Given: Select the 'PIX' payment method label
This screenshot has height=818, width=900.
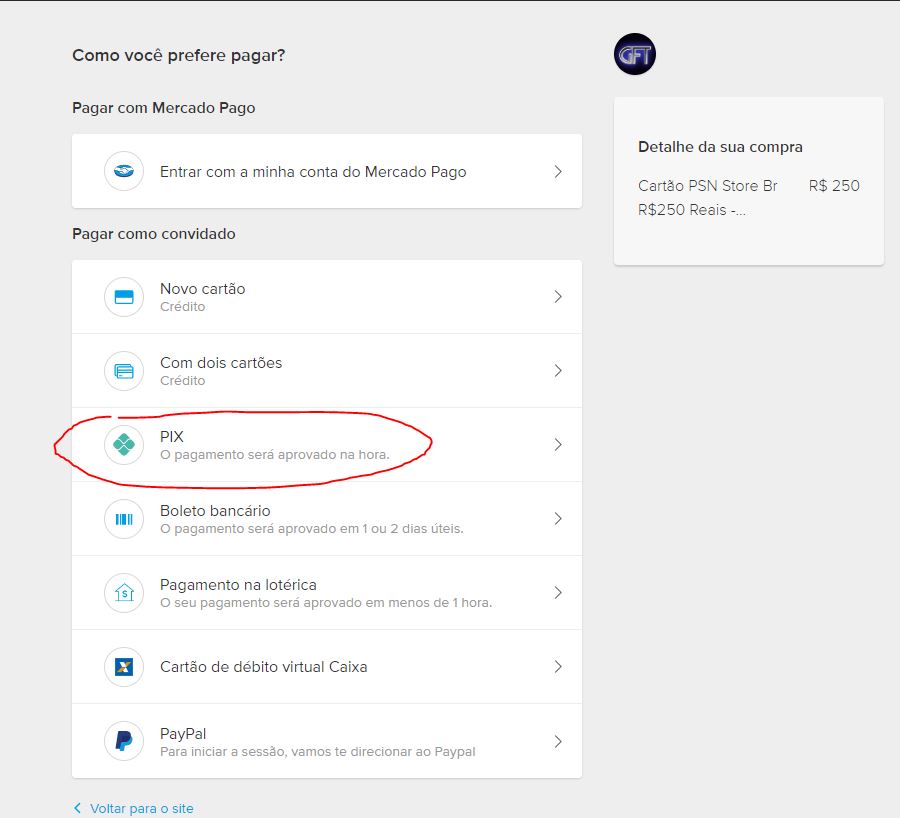Looking at the screenshot, I should pyautogui.click(x=172, y=437).
